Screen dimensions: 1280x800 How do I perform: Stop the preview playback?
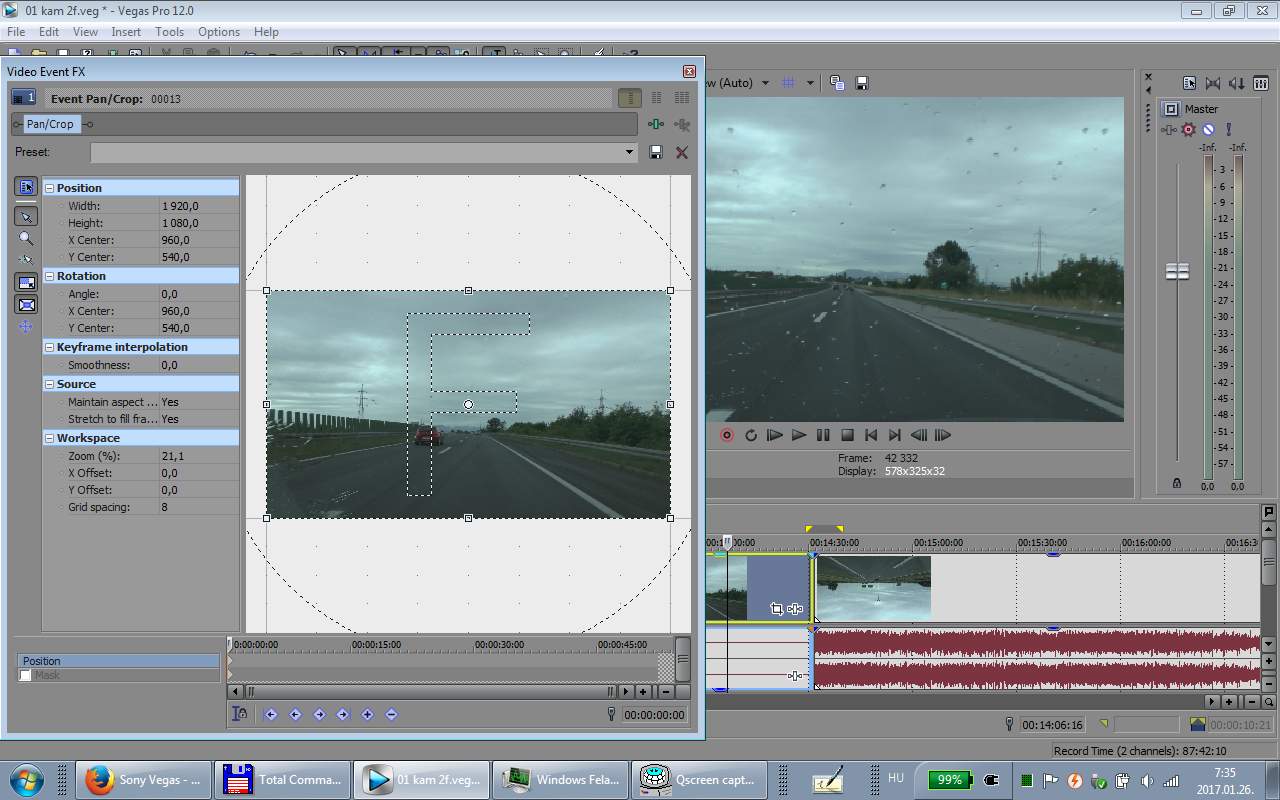(x=847, y=435)
